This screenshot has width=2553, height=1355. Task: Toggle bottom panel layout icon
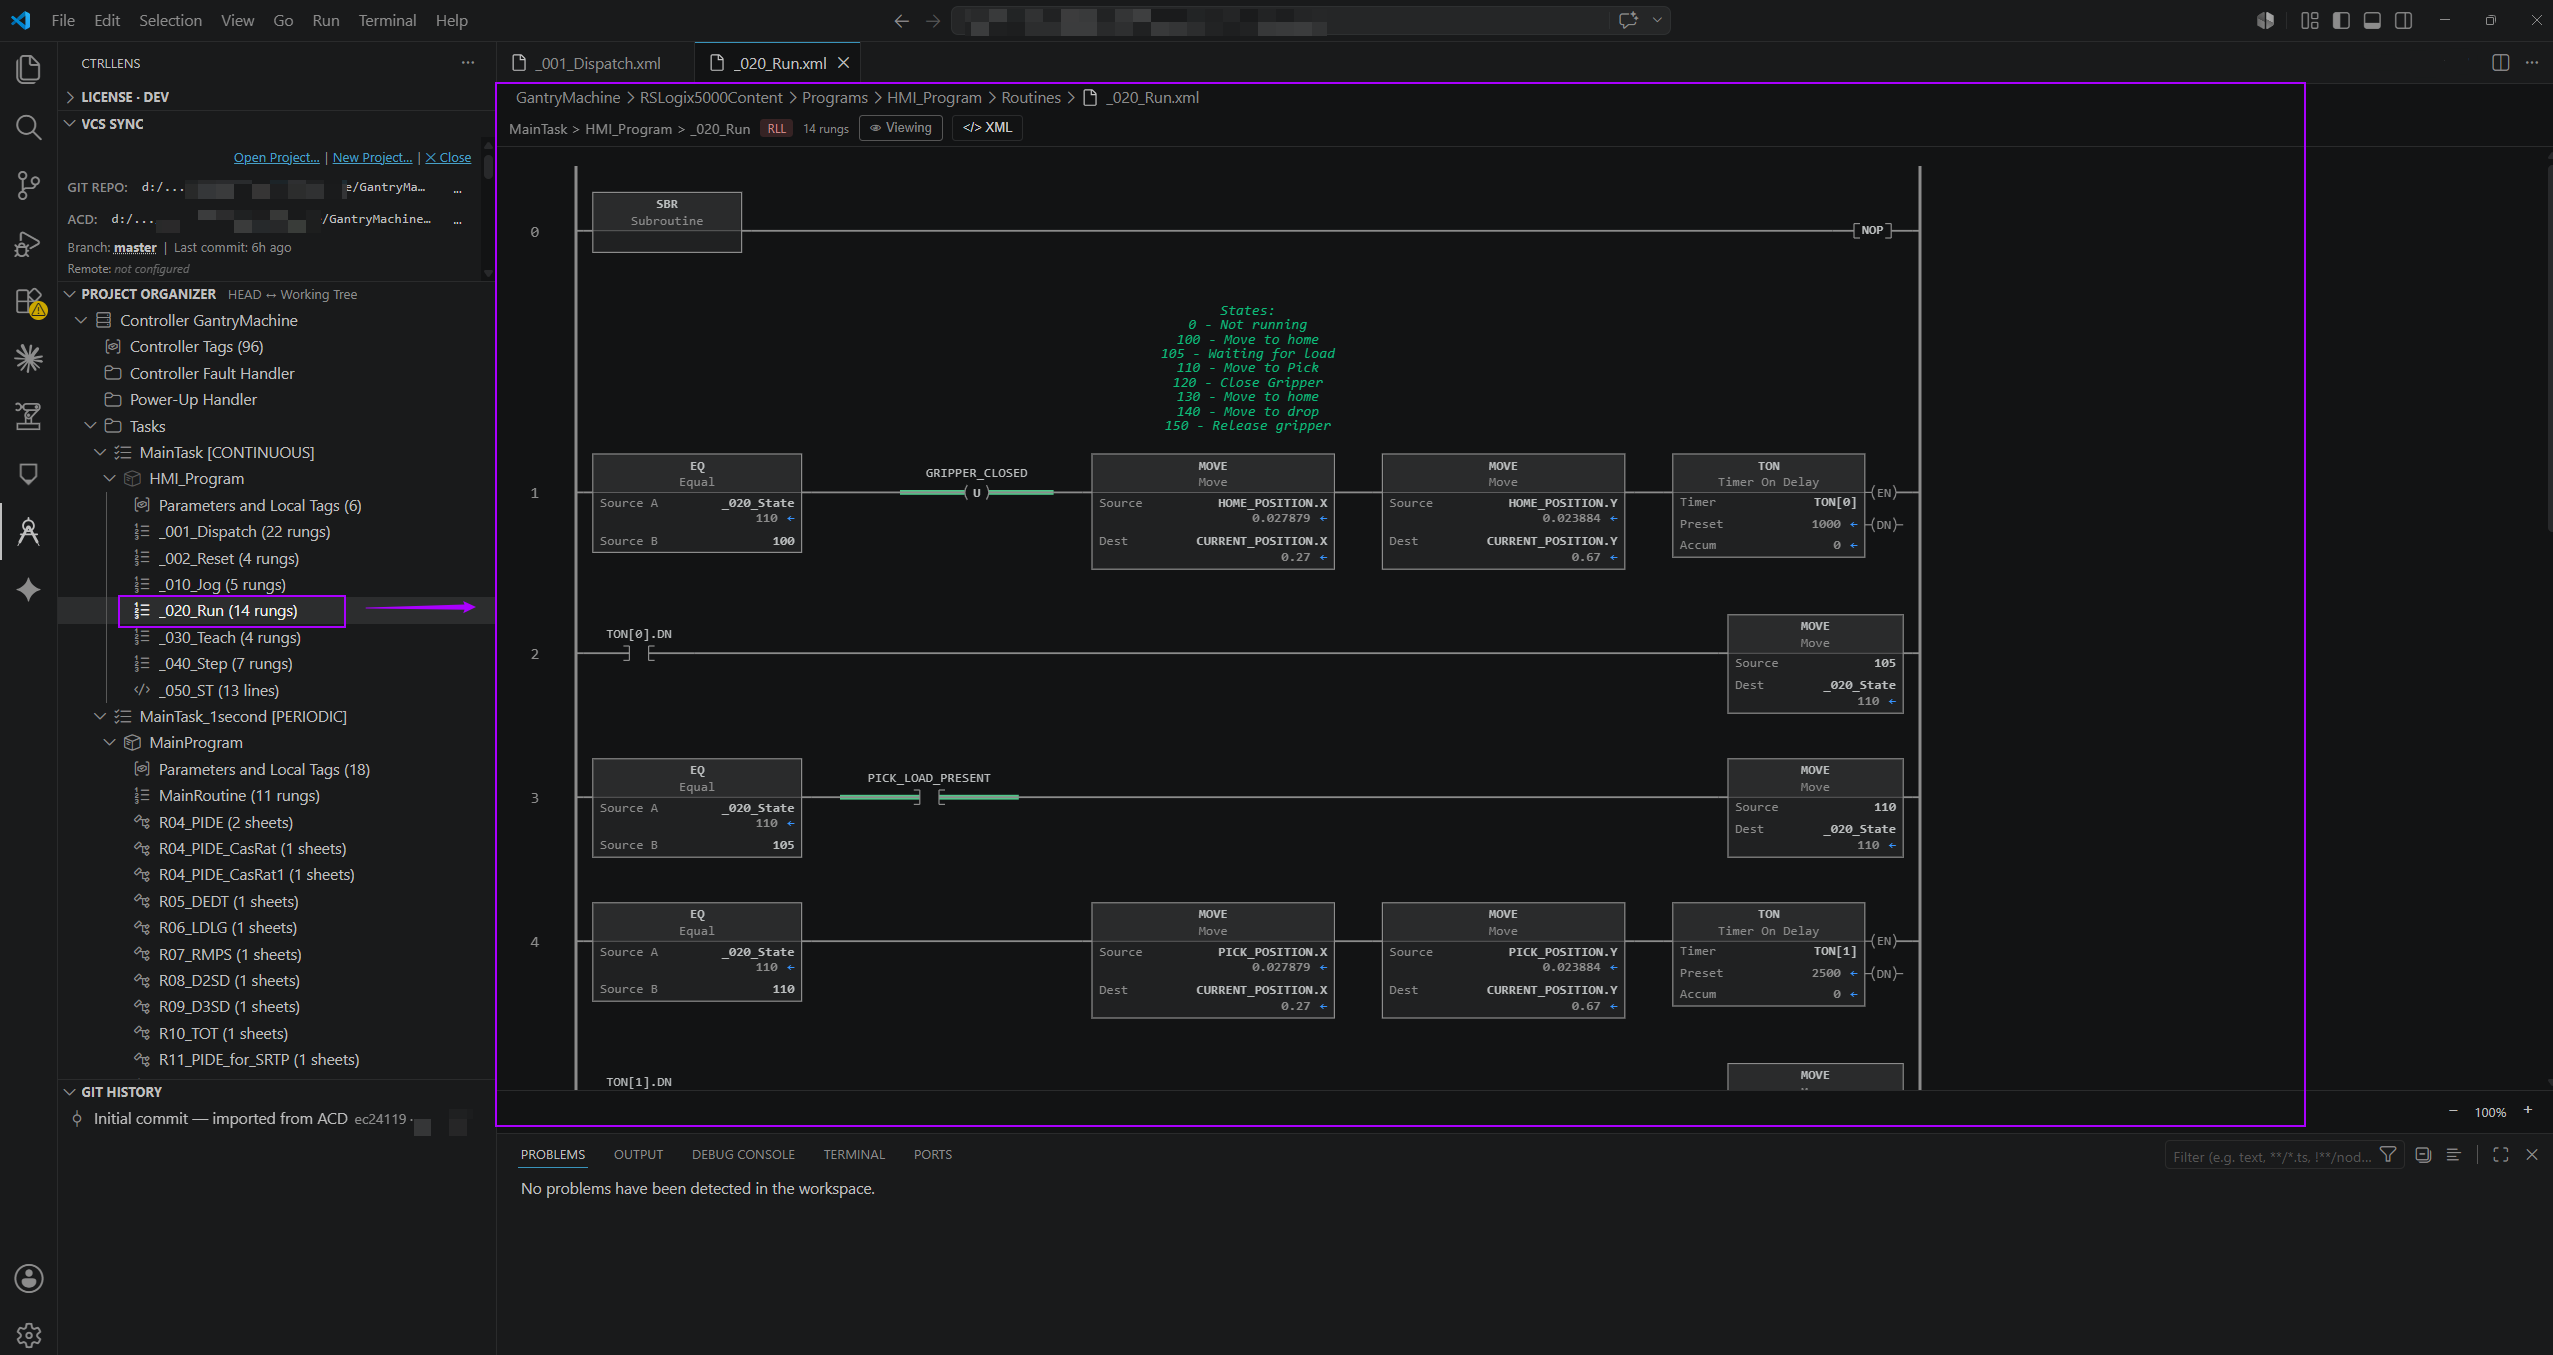click(2372, 20)
